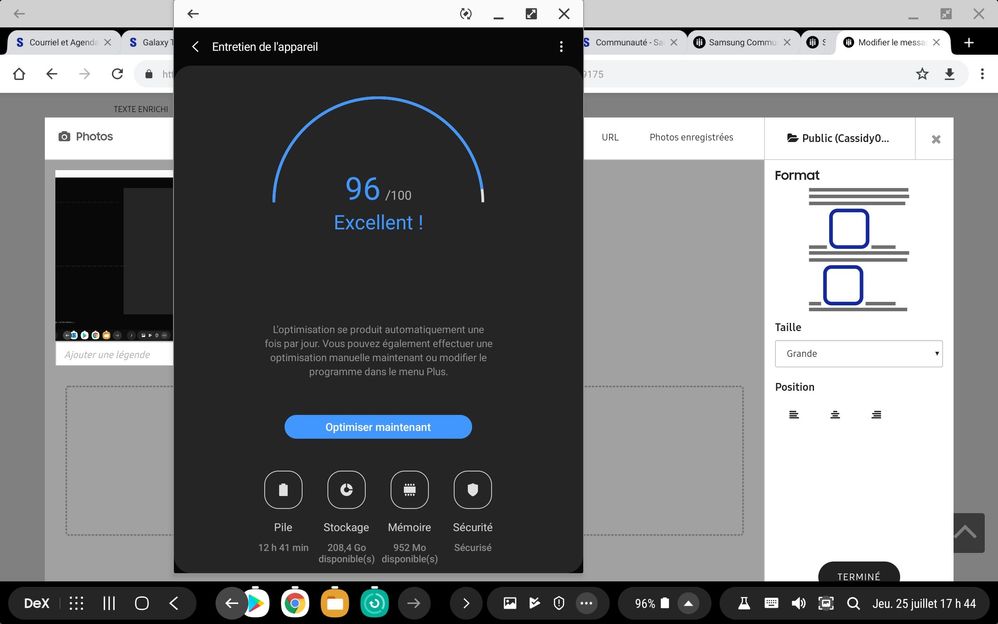The width and height of the screenshot is (998, 624).
Task: Take a screen capture from the taskbar
Action: click(826, 603)
